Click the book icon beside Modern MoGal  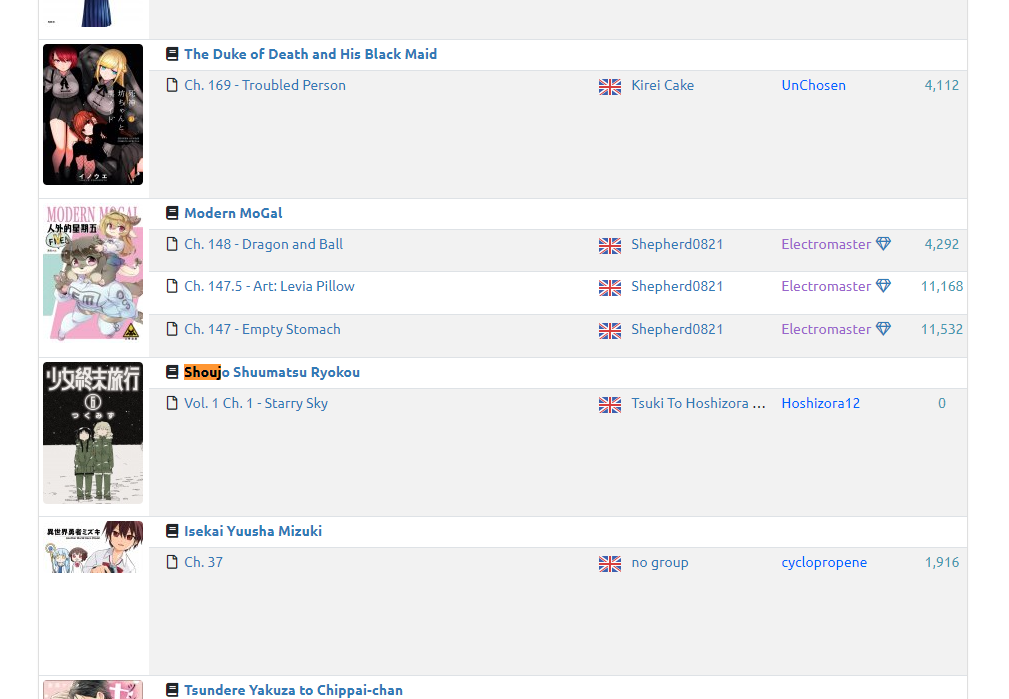pyautogui.click(x=172, y=213)
